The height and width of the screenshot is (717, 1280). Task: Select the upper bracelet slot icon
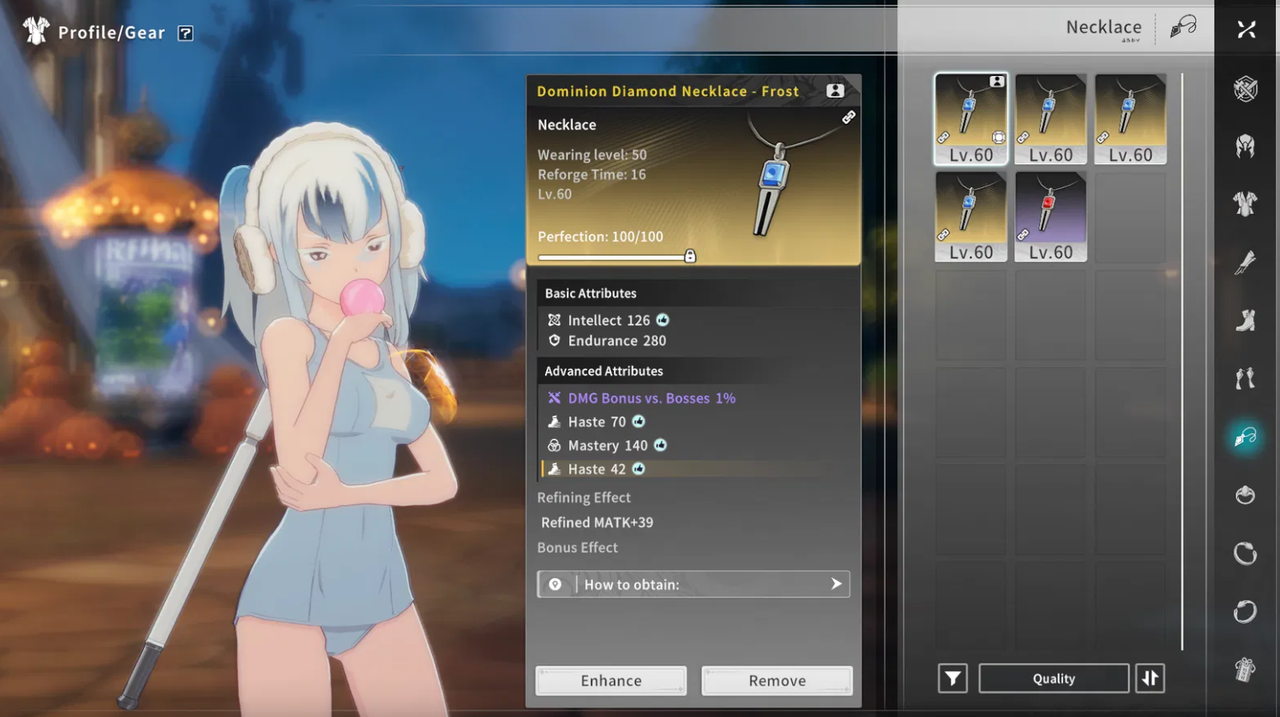point(1245,553)
